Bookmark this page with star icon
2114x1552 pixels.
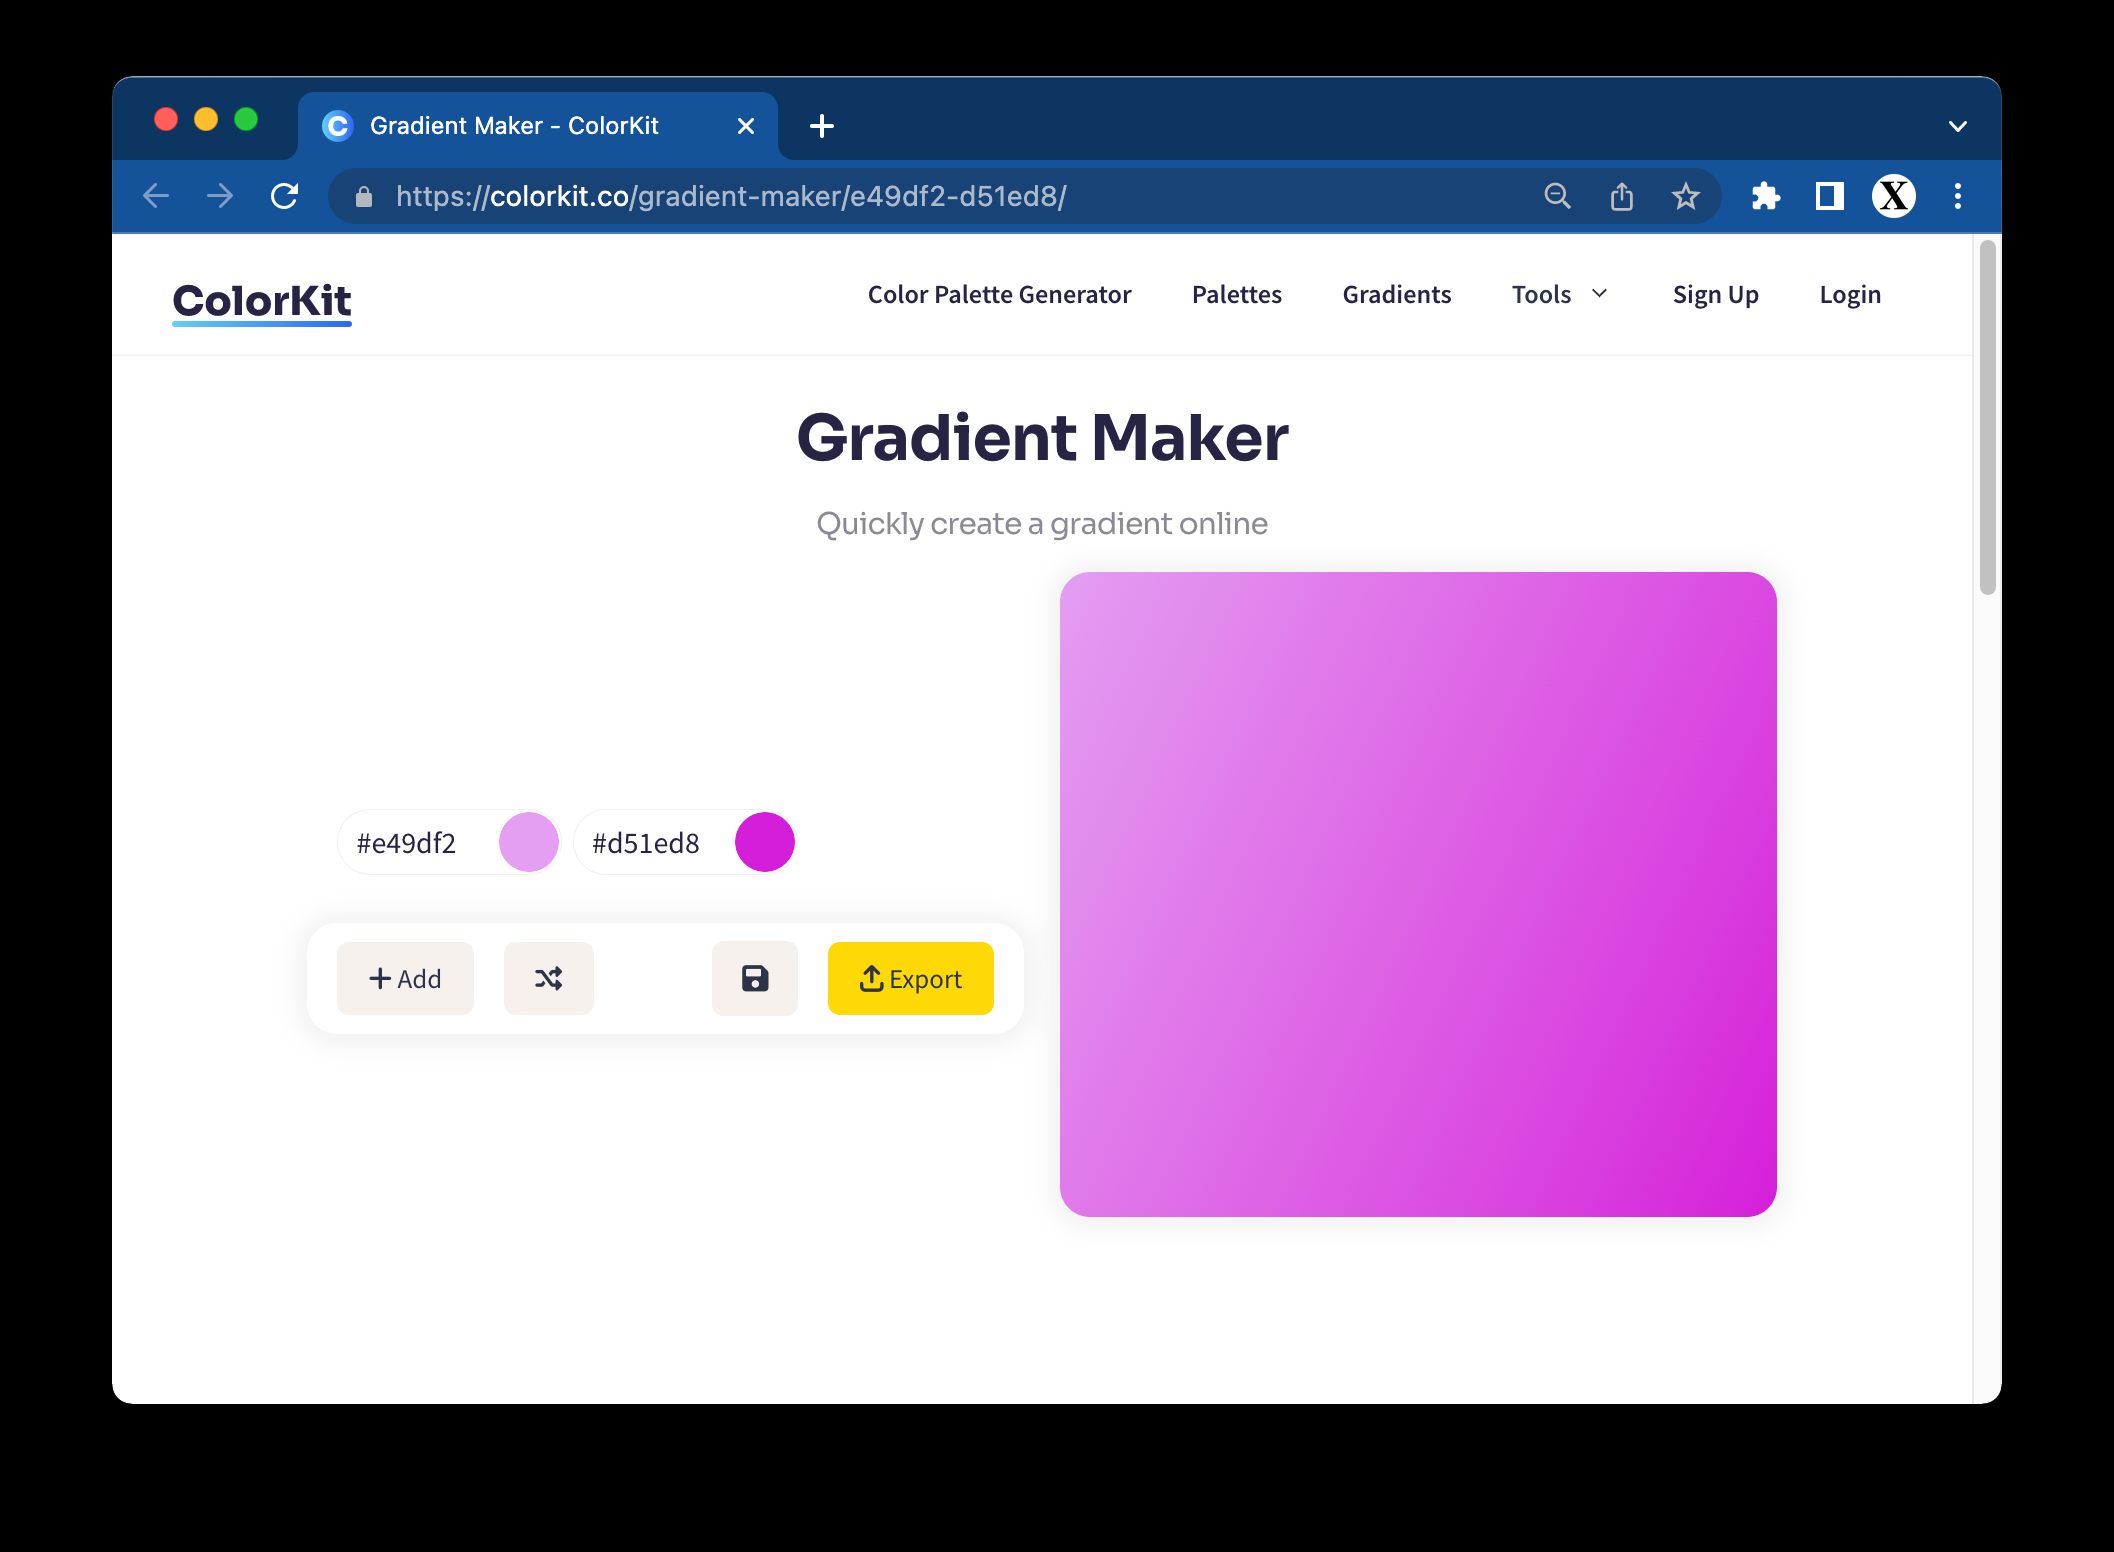pos(1686,196)
